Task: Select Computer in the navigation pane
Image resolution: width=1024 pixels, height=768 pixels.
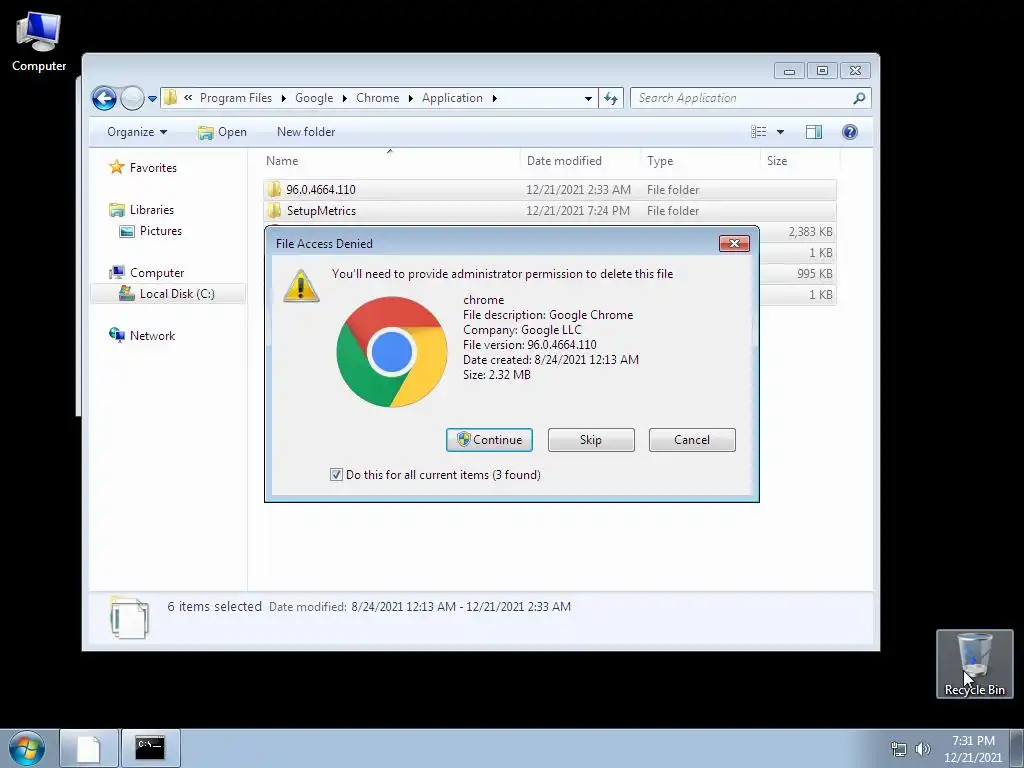Action: 146,273
